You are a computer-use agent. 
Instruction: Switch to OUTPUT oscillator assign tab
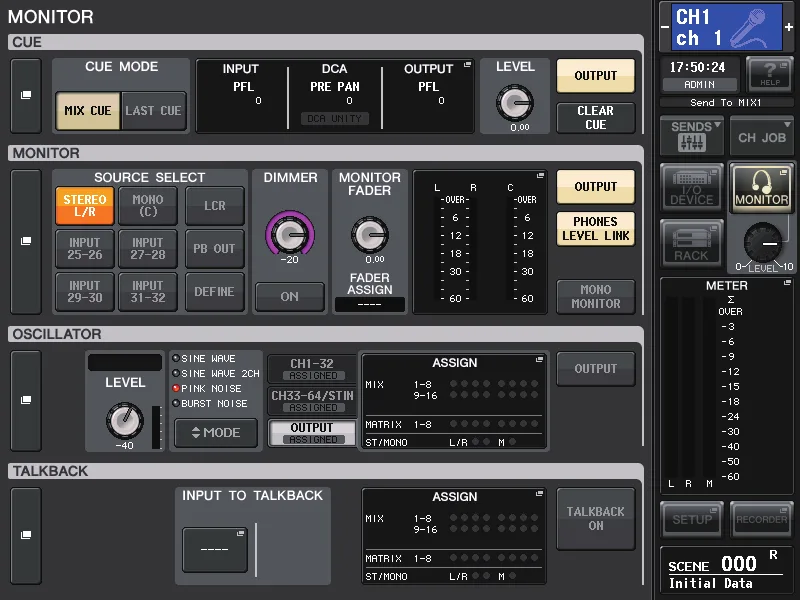pos(312,433)
